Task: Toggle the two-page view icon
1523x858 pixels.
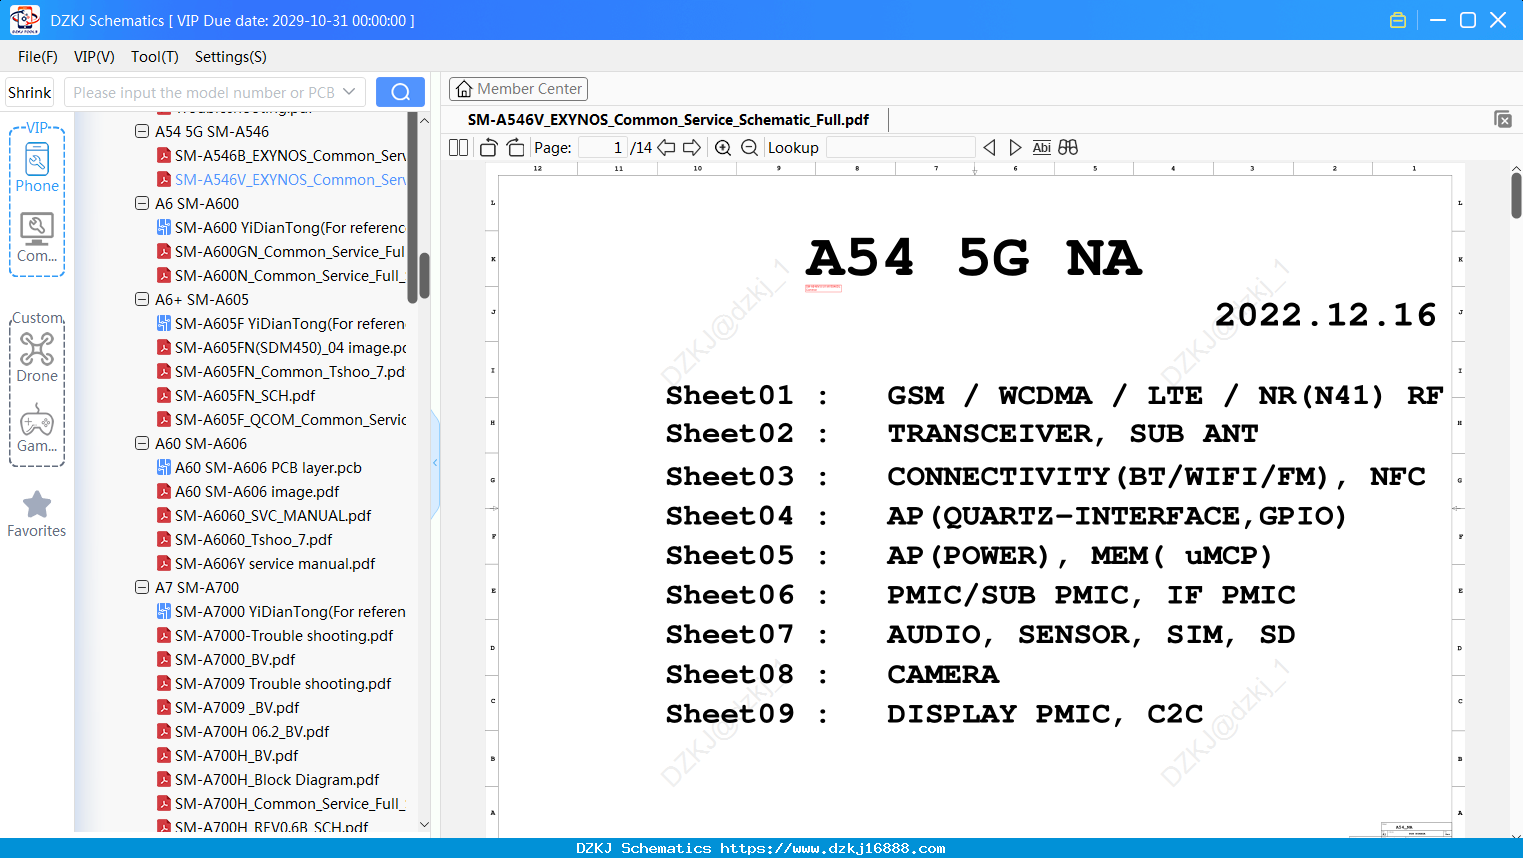Action: click(458, 148)
